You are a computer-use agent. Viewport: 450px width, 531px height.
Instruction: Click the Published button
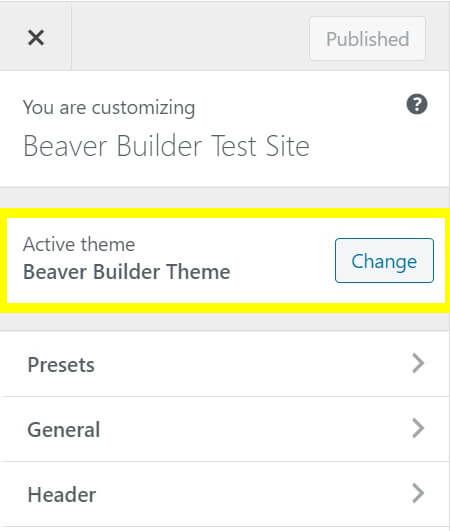(367, 39)
